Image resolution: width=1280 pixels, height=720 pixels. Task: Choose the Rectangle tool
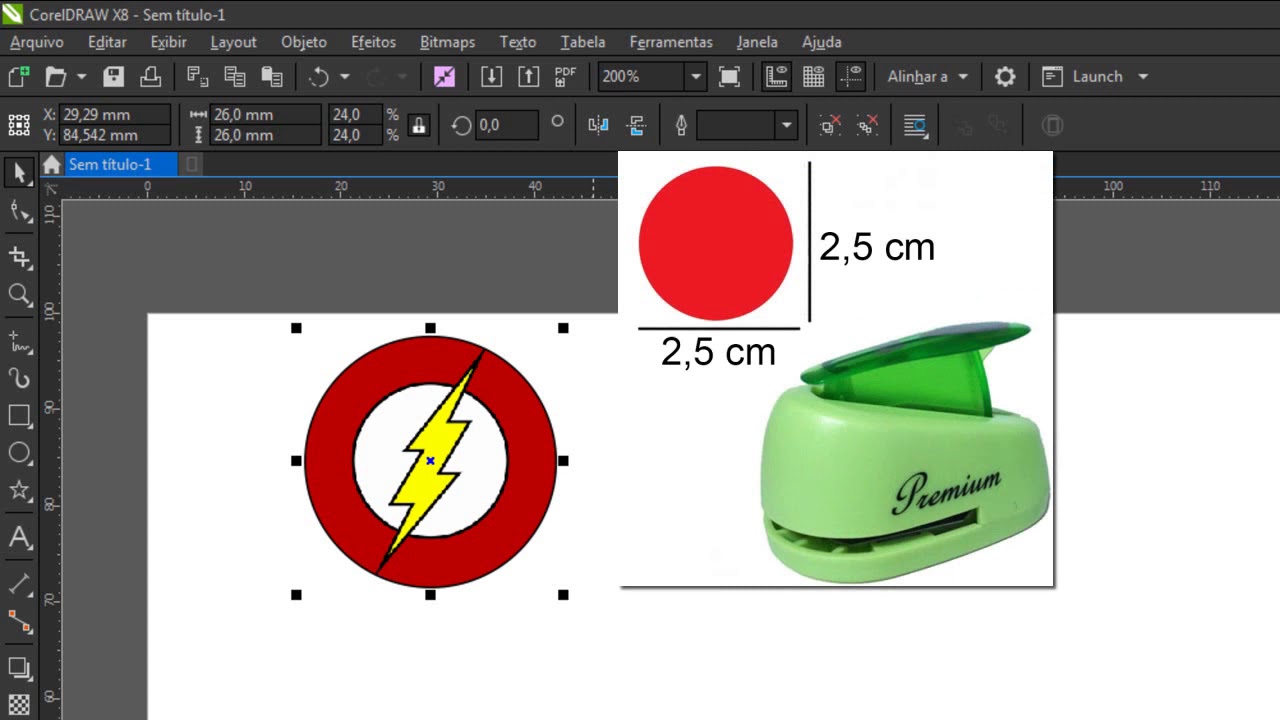(x=19, y=415)
